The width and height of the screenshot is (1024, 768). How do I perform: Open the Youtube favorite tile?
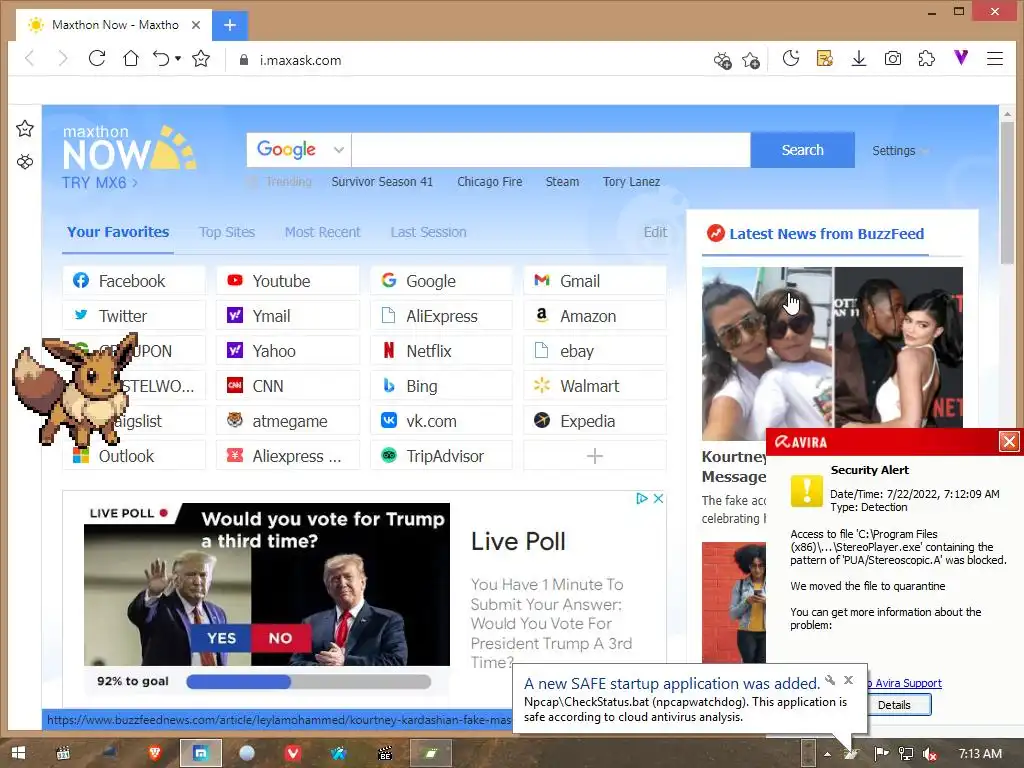point(287,281)
